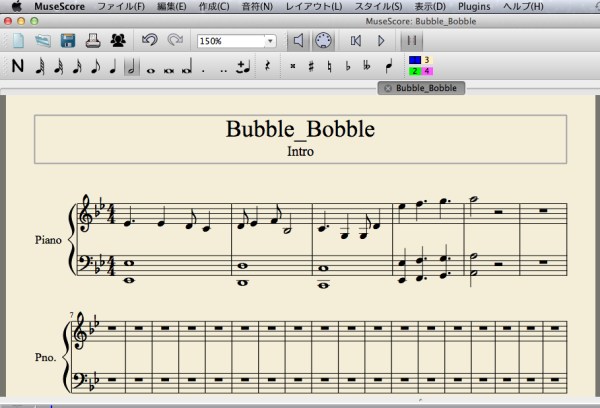Apply a natural accidental
Image resolution: width=600 pixels, height=408 pixels.
tap(329, 67)
